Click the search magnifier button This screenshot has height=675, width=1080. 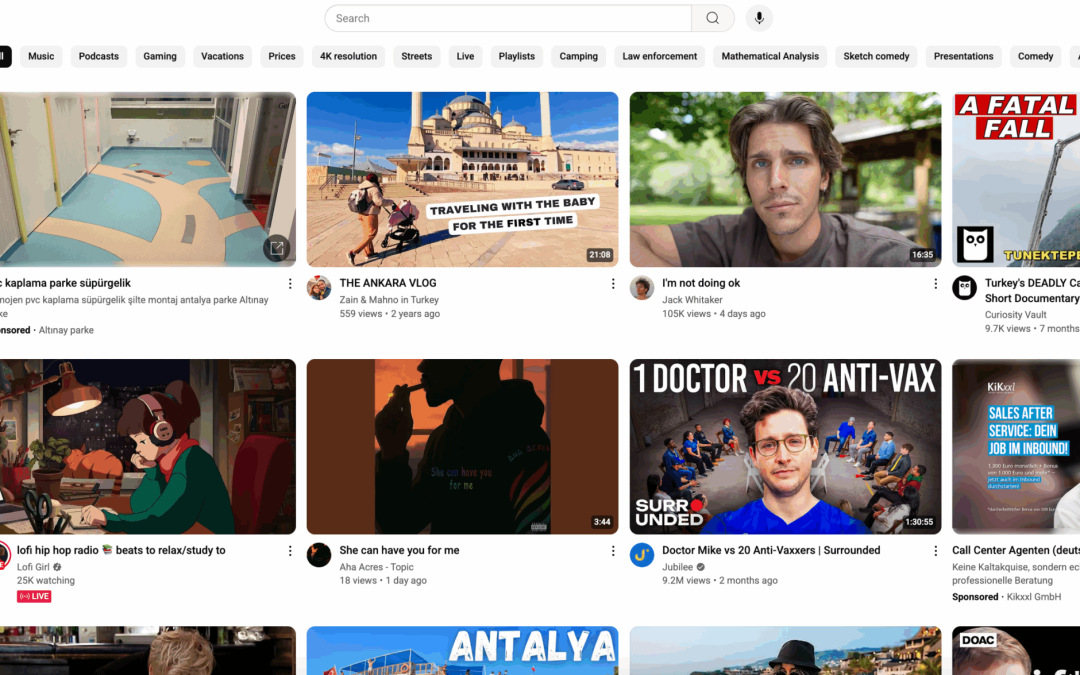click(x=712, y=18)
